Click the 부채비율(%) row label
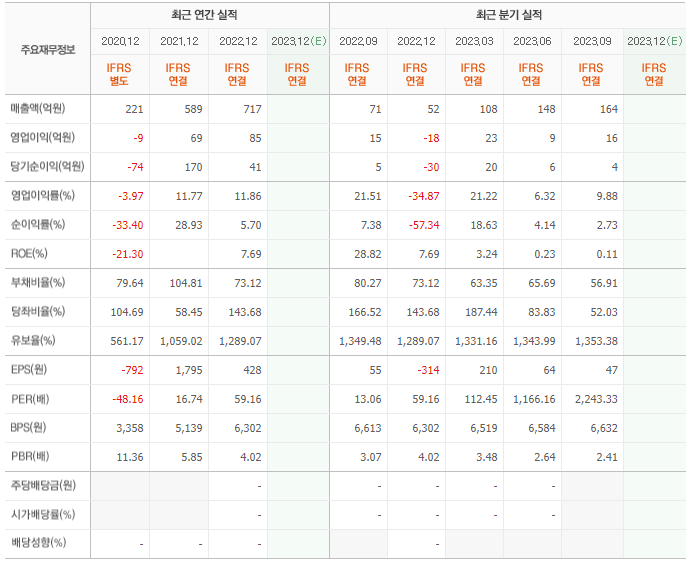Image resolution: width=693 pixels, height=564 pixels. (38, 282)
